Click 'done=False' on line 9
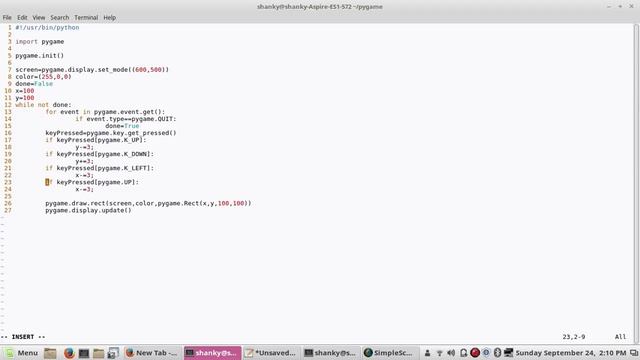 click(x=34, y=84)
